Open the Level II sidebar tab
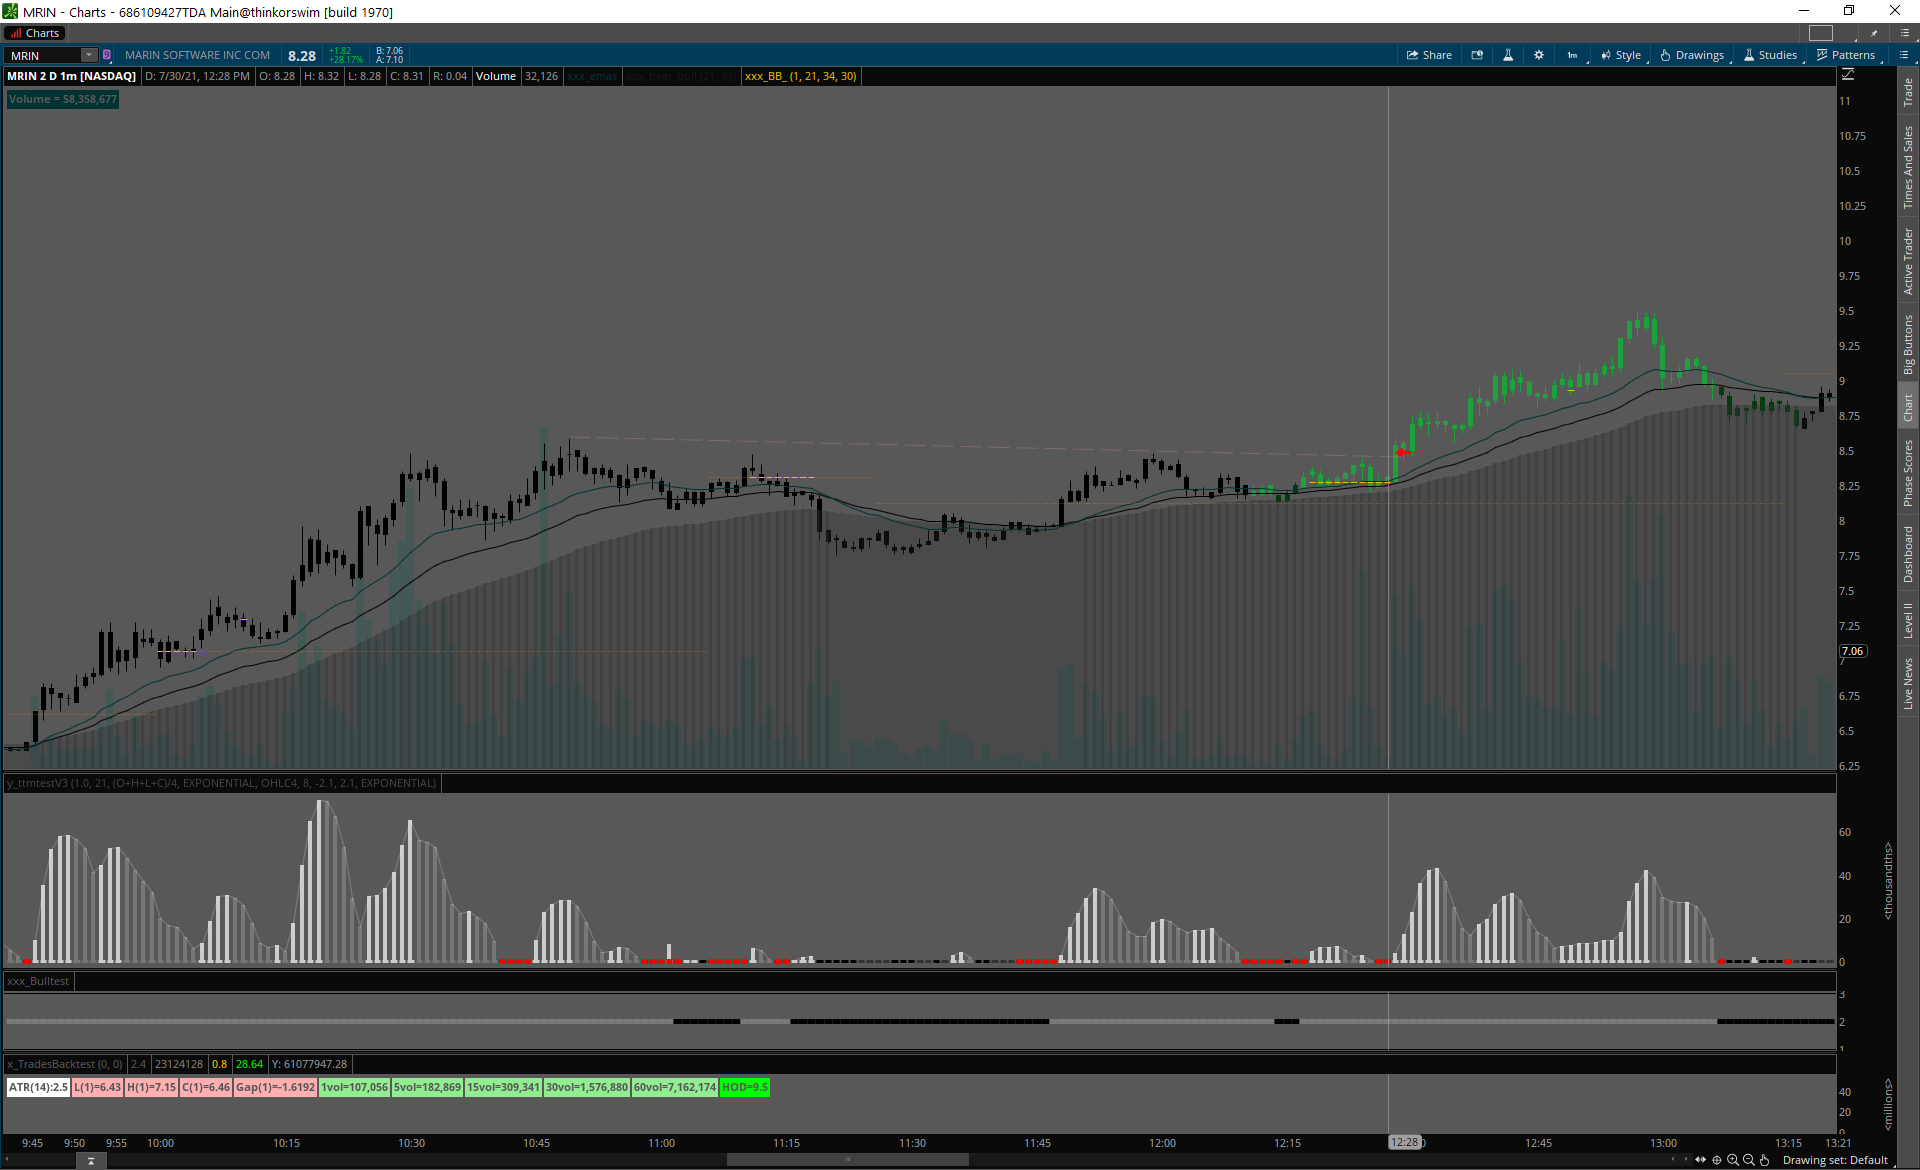The width and height of the screenshot is (1920, 1170). click(1908, 620)
